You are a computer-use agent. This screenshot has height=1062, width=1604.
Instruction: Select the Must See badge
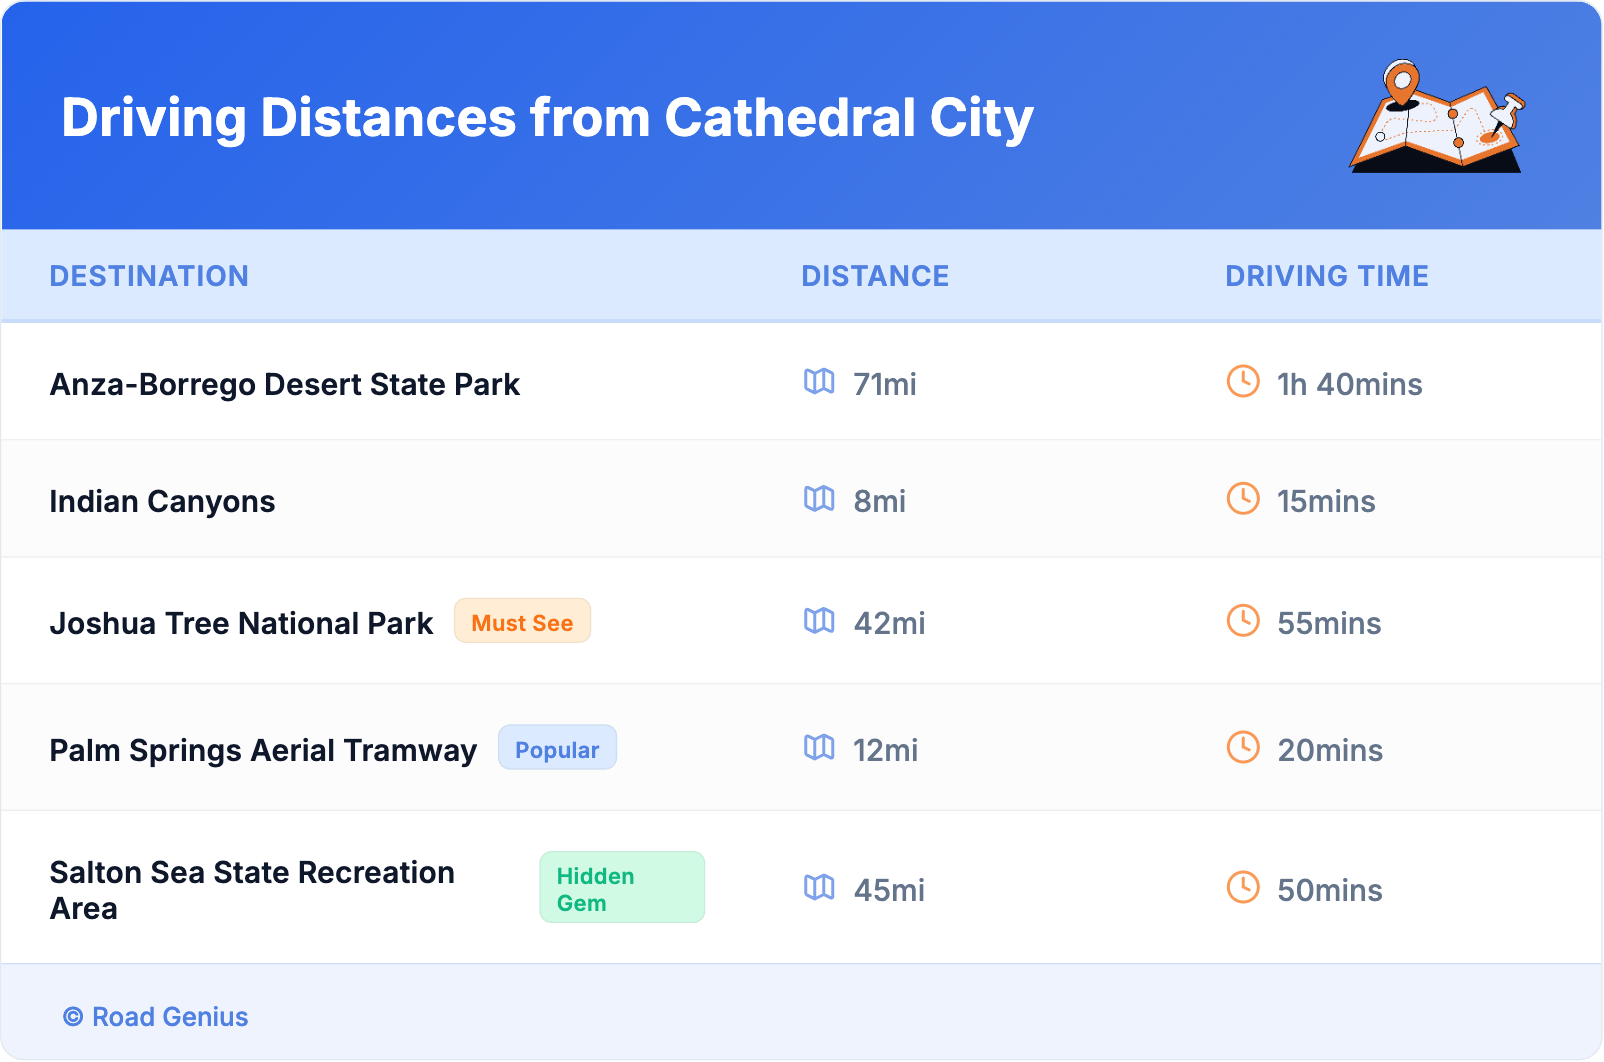click(522, 622)
